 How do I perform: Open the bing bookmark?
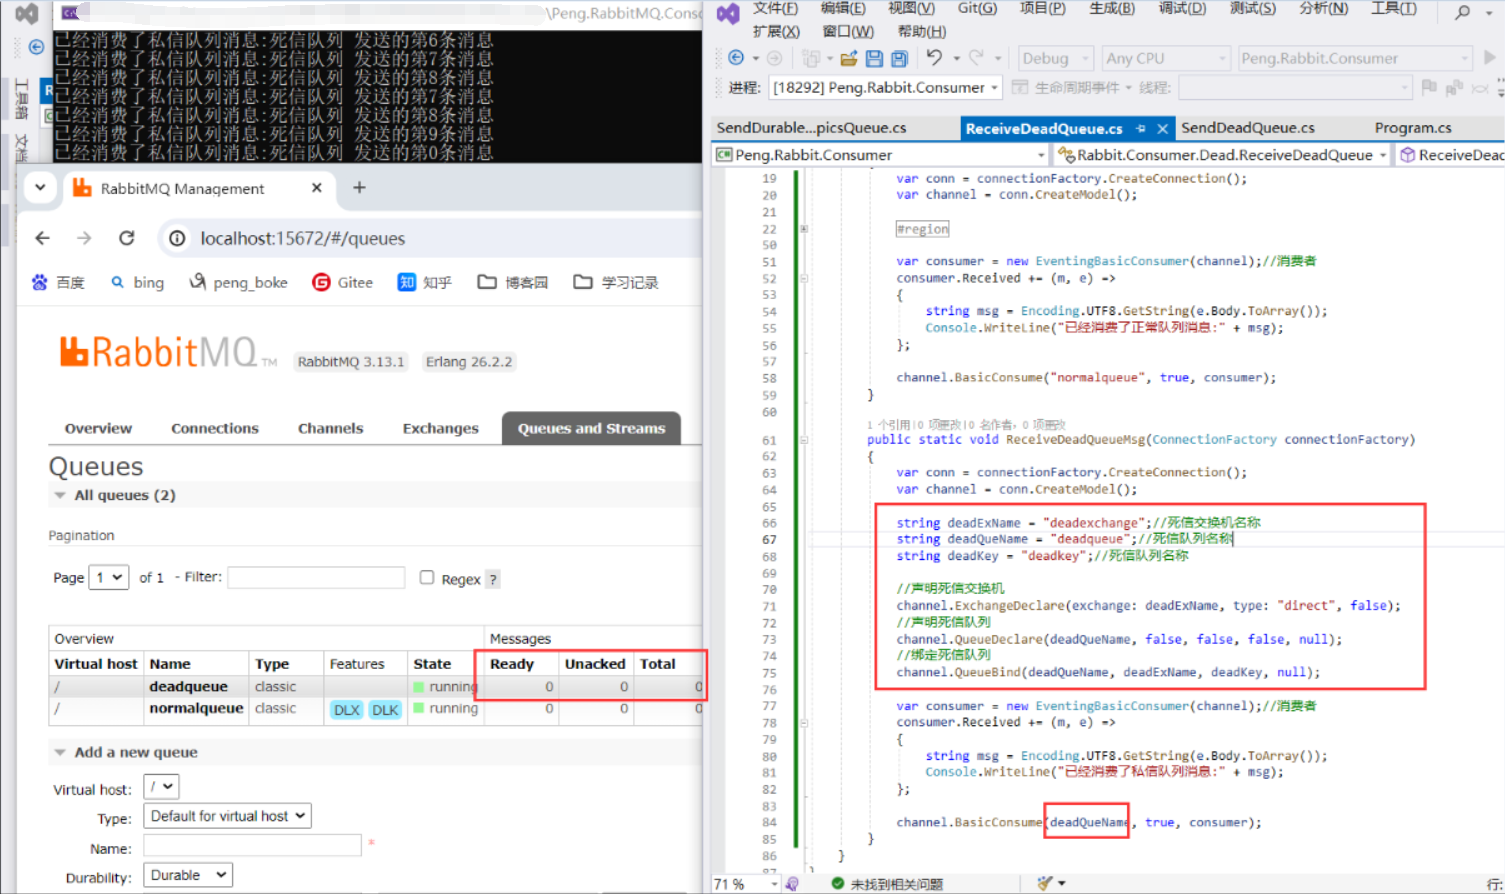[x=137, y=282]
